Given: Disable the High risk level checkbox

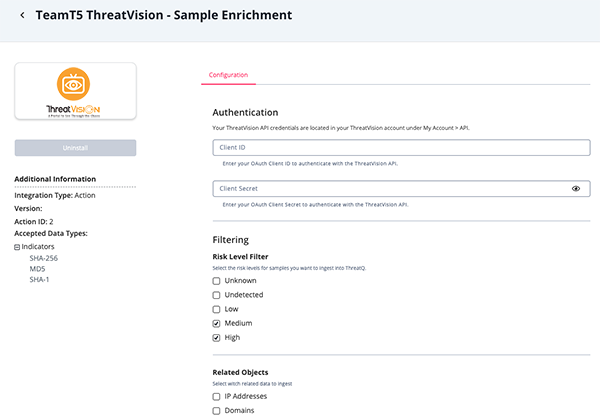Looking at the screenshot, I should pos(216,338).
